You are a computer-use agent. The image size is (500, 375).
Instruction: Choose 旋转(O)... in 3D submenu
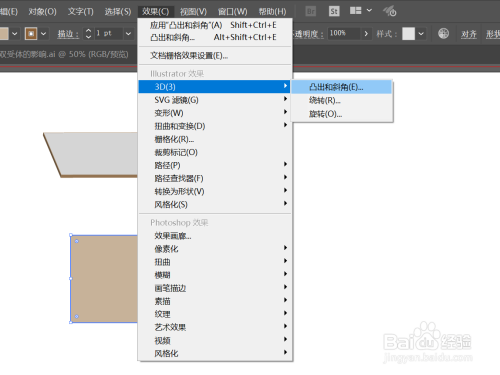pyautogui.click(x=342, y=114)
